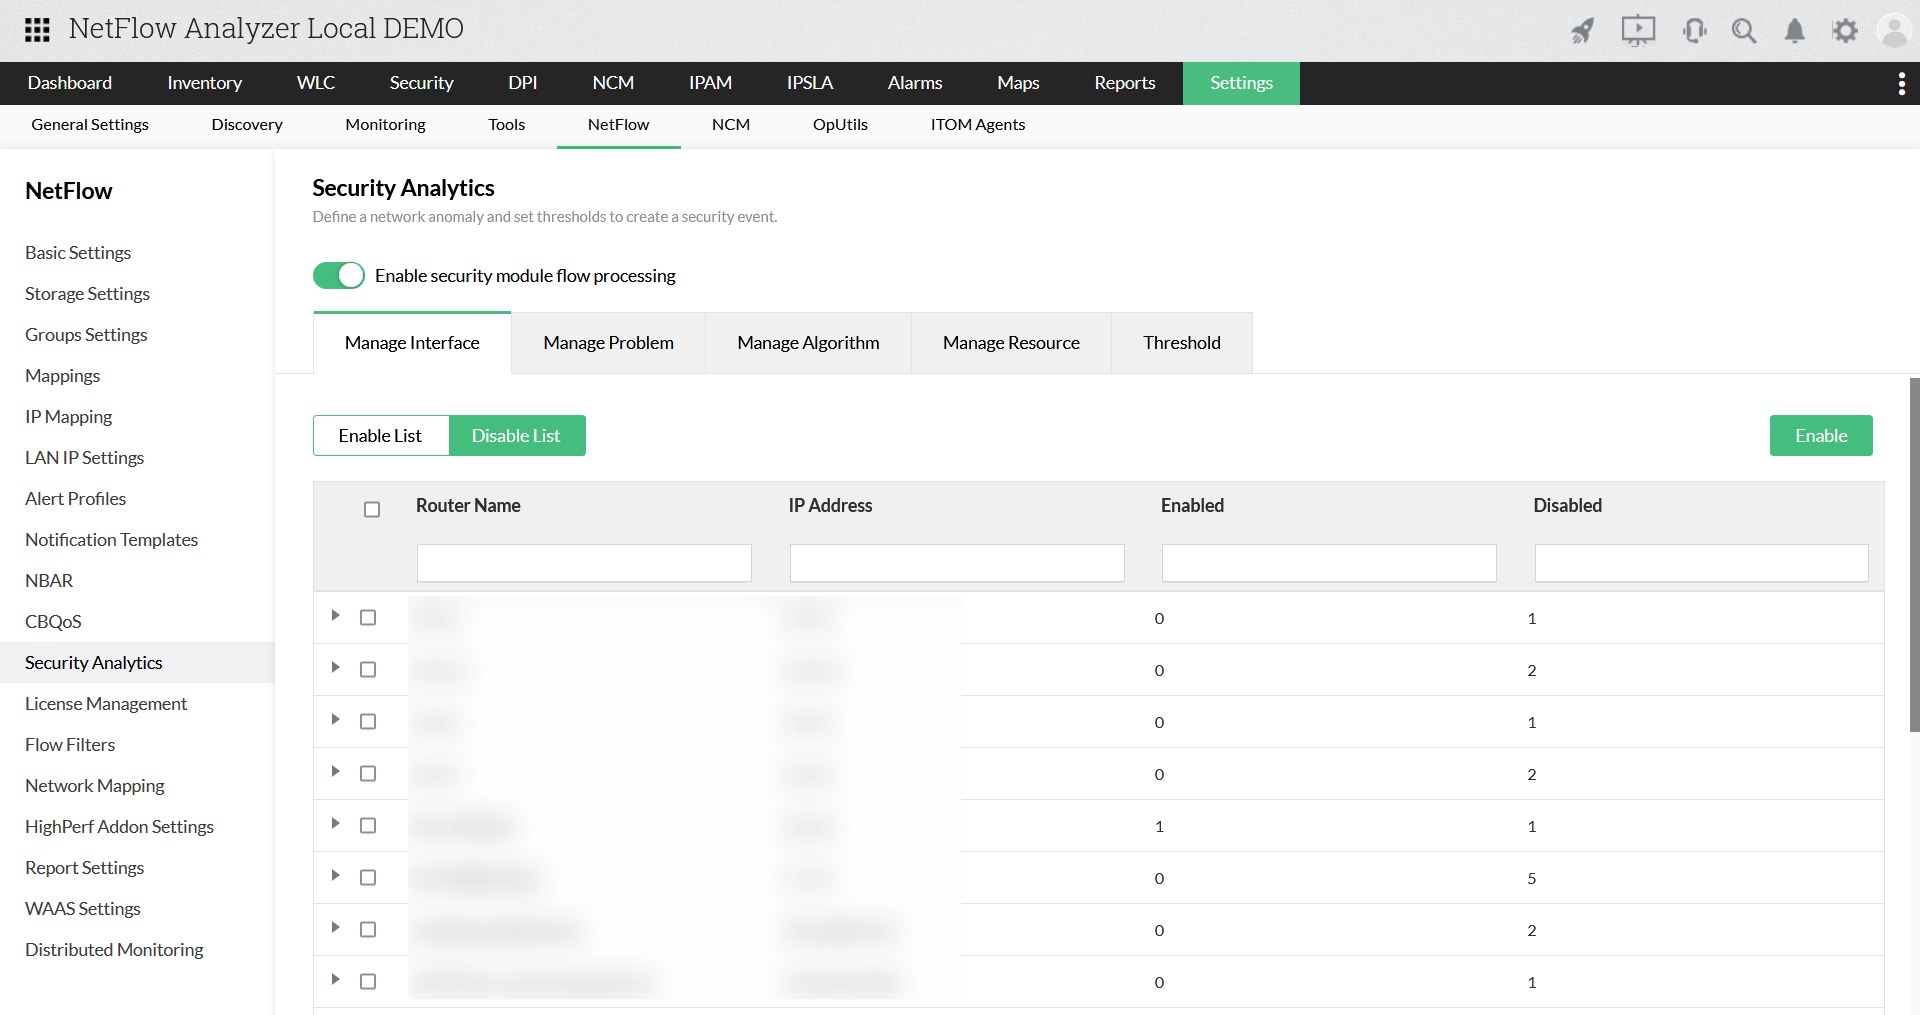Open the IPAM menu
This screenshot has width=1920, height=1015.
pos(710,83)
